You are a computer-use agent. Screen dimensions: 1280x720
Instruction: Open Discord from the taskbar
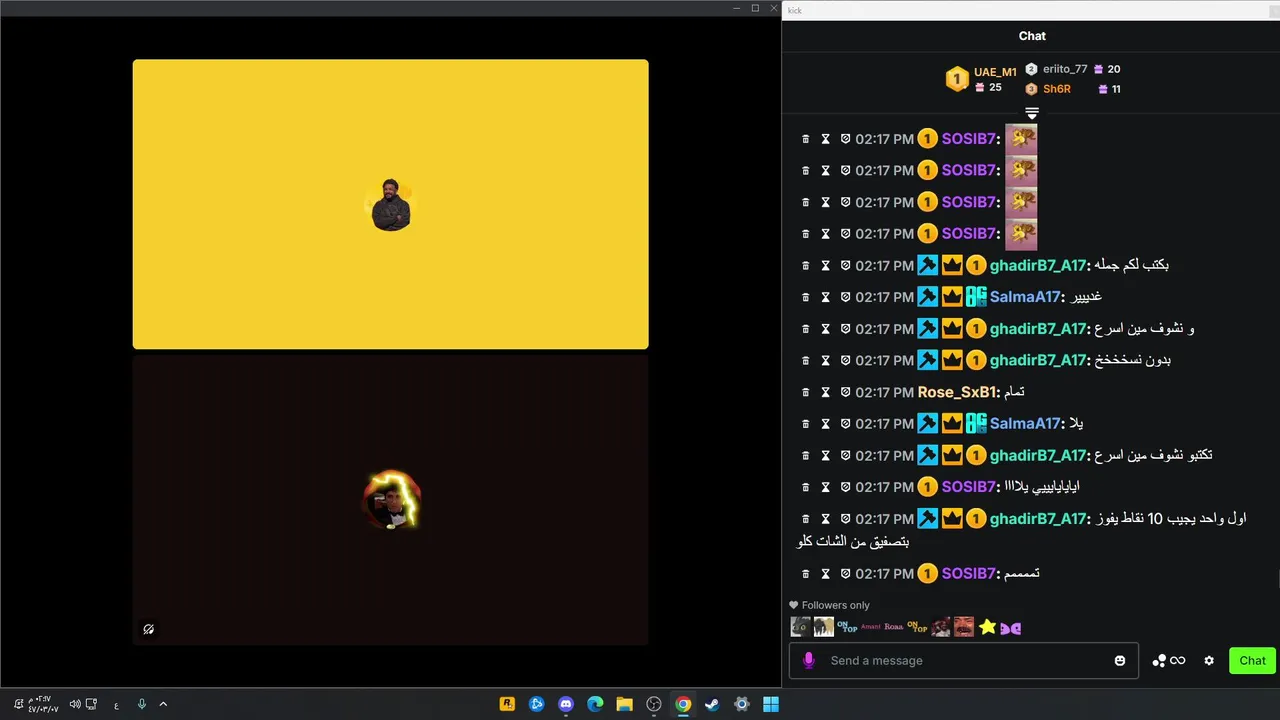(x=566, y=704)
